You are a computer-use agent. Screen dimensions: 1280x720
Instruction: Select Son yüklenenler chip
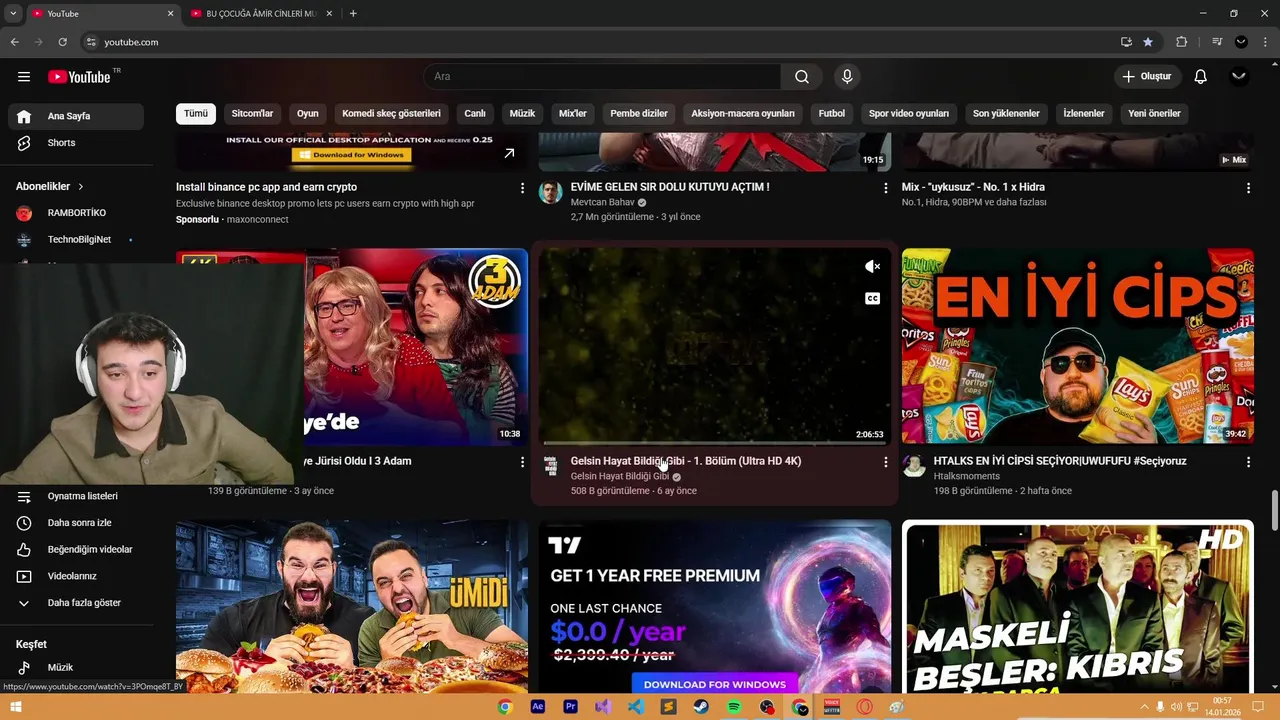pyautogui.click(x=1006, y=114)
